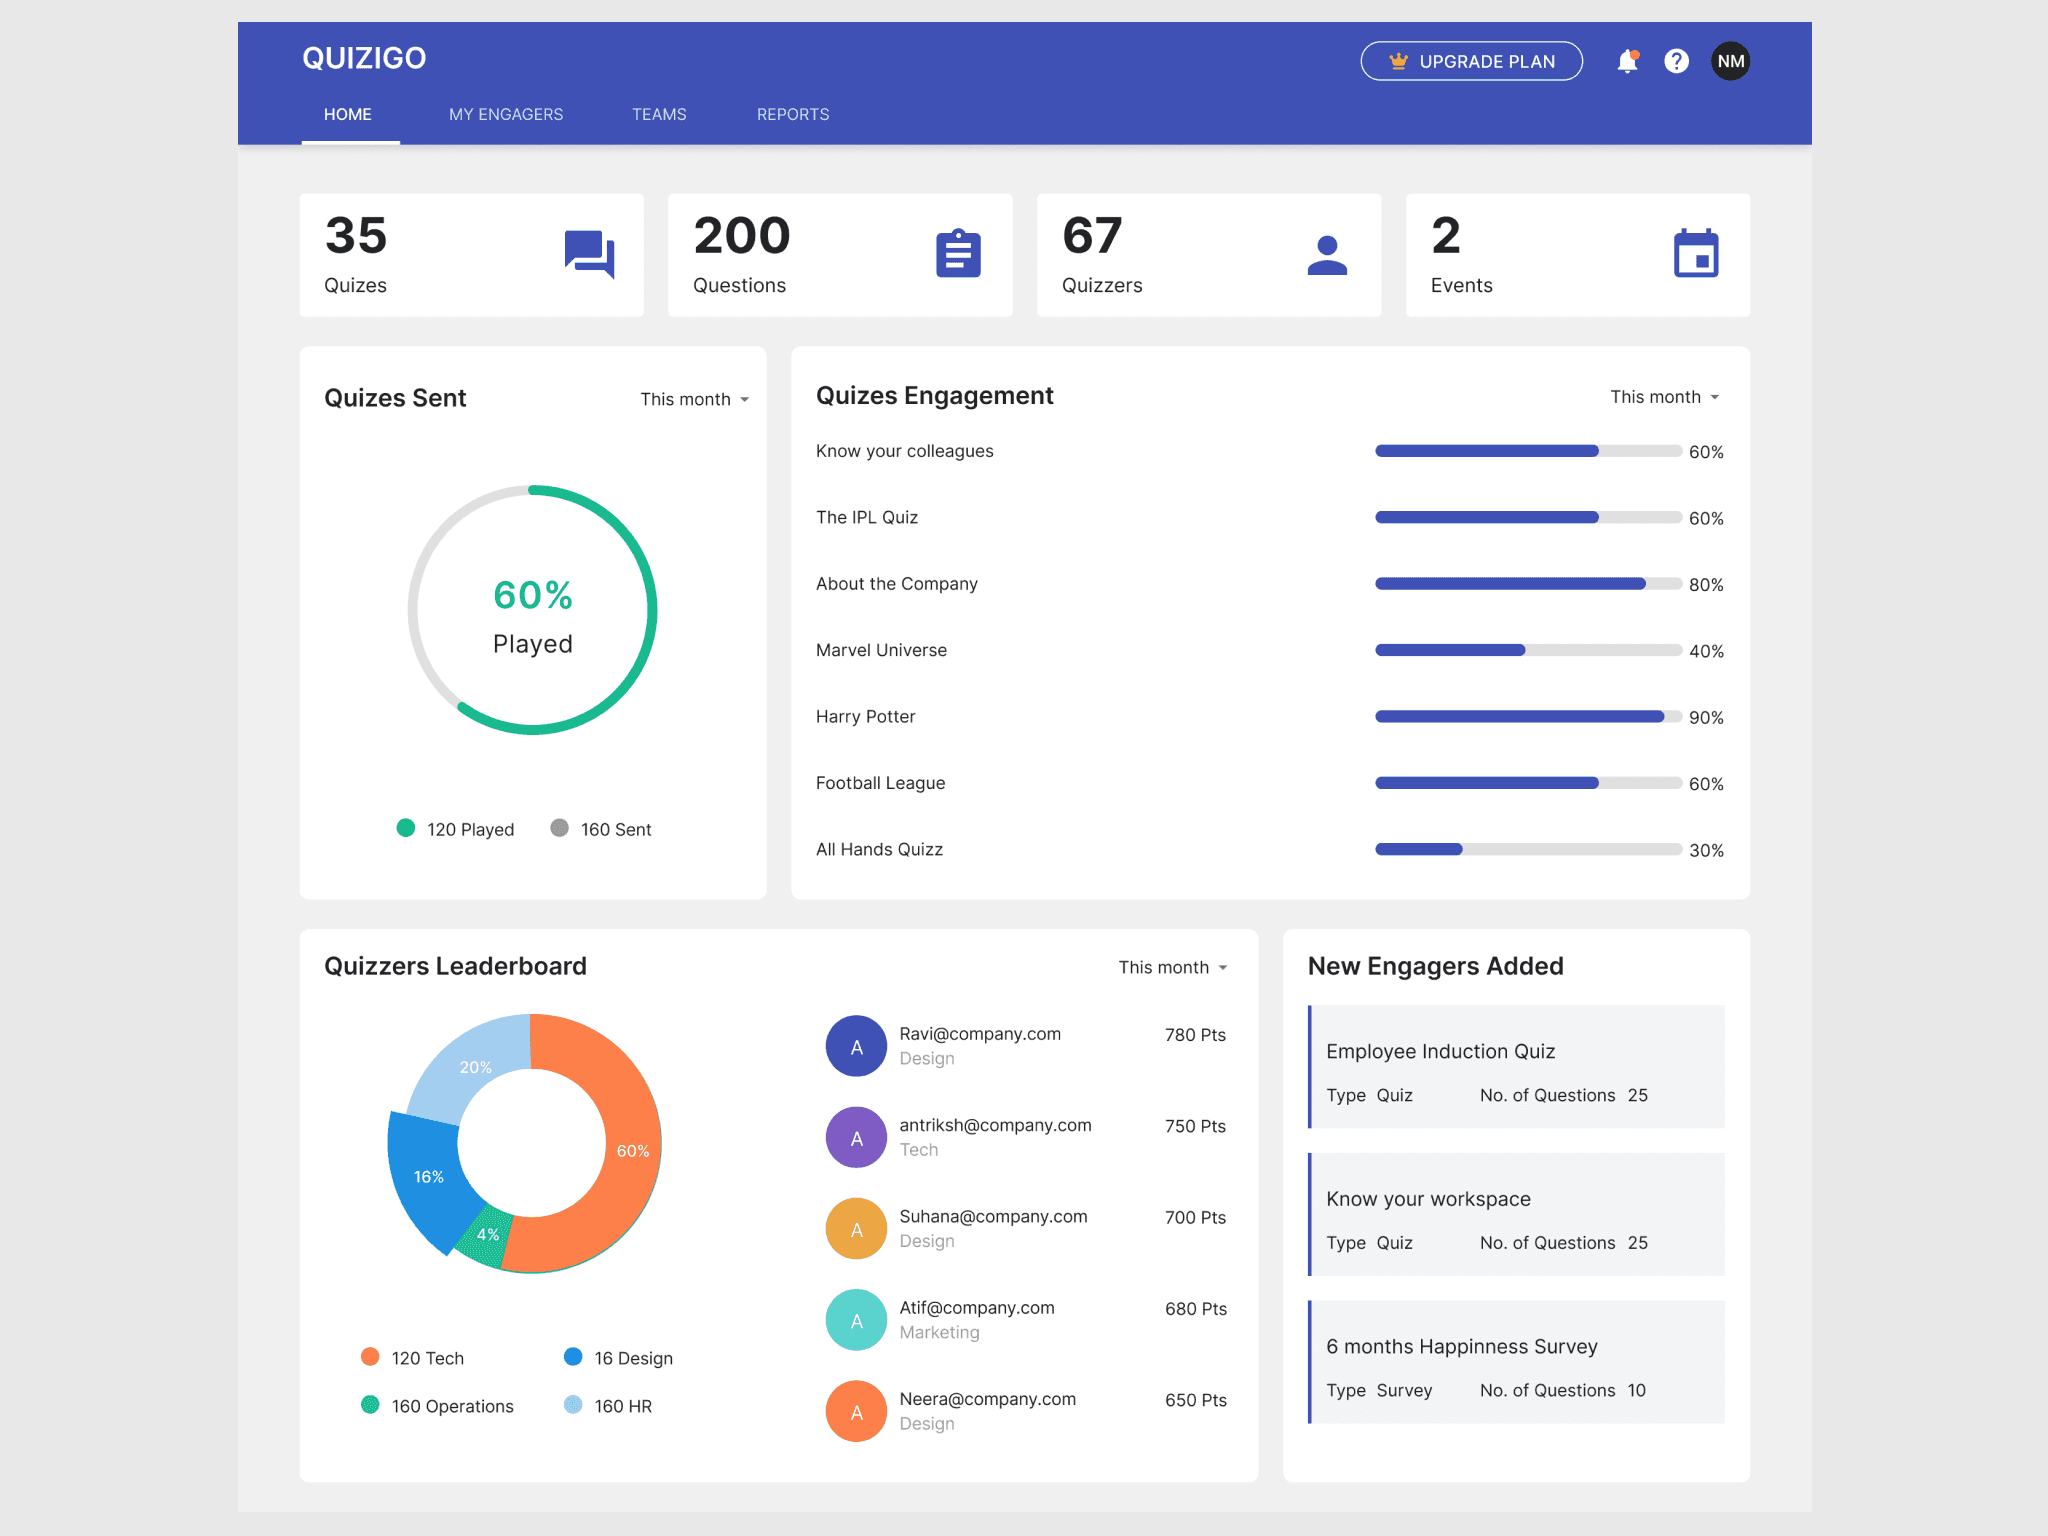This screenshot has height=1536, width=2048.
Task: Click Ravi@company.com's avatar circle
Action: point(856,1046)
